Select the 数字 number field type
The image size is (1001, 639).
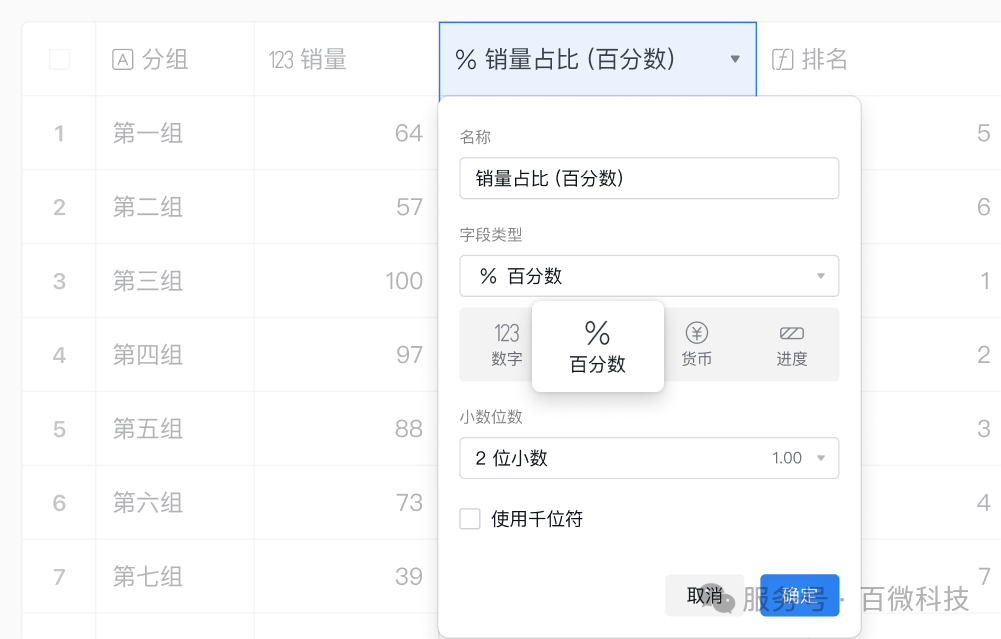coord(505,344)
